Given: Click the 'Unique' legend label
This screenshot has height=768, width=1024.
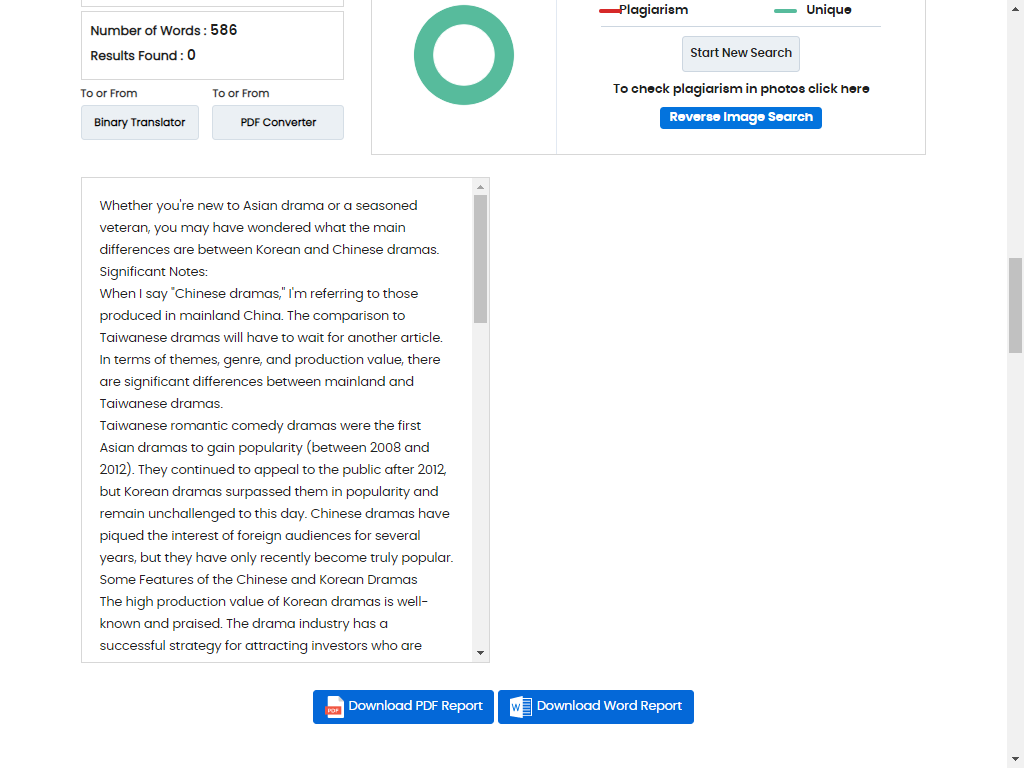Looking at the screenshot, I should click(829, 10).
